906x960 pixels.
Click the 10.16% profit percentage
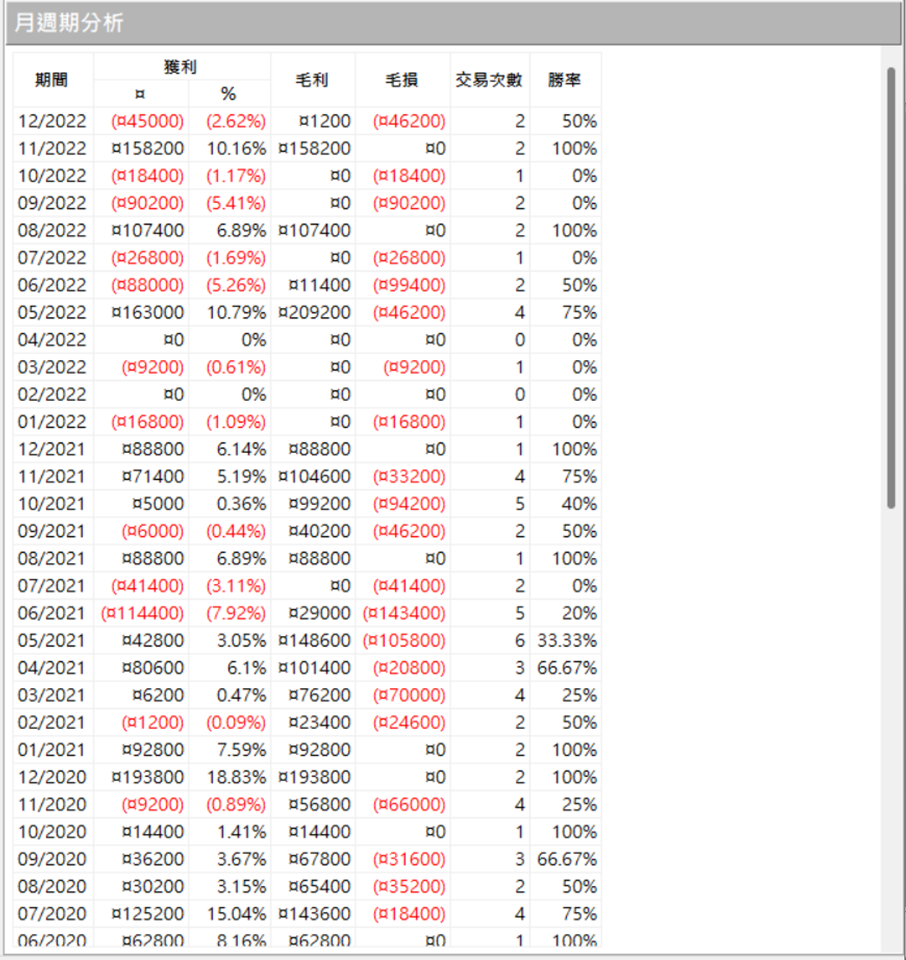click(236, 148)
